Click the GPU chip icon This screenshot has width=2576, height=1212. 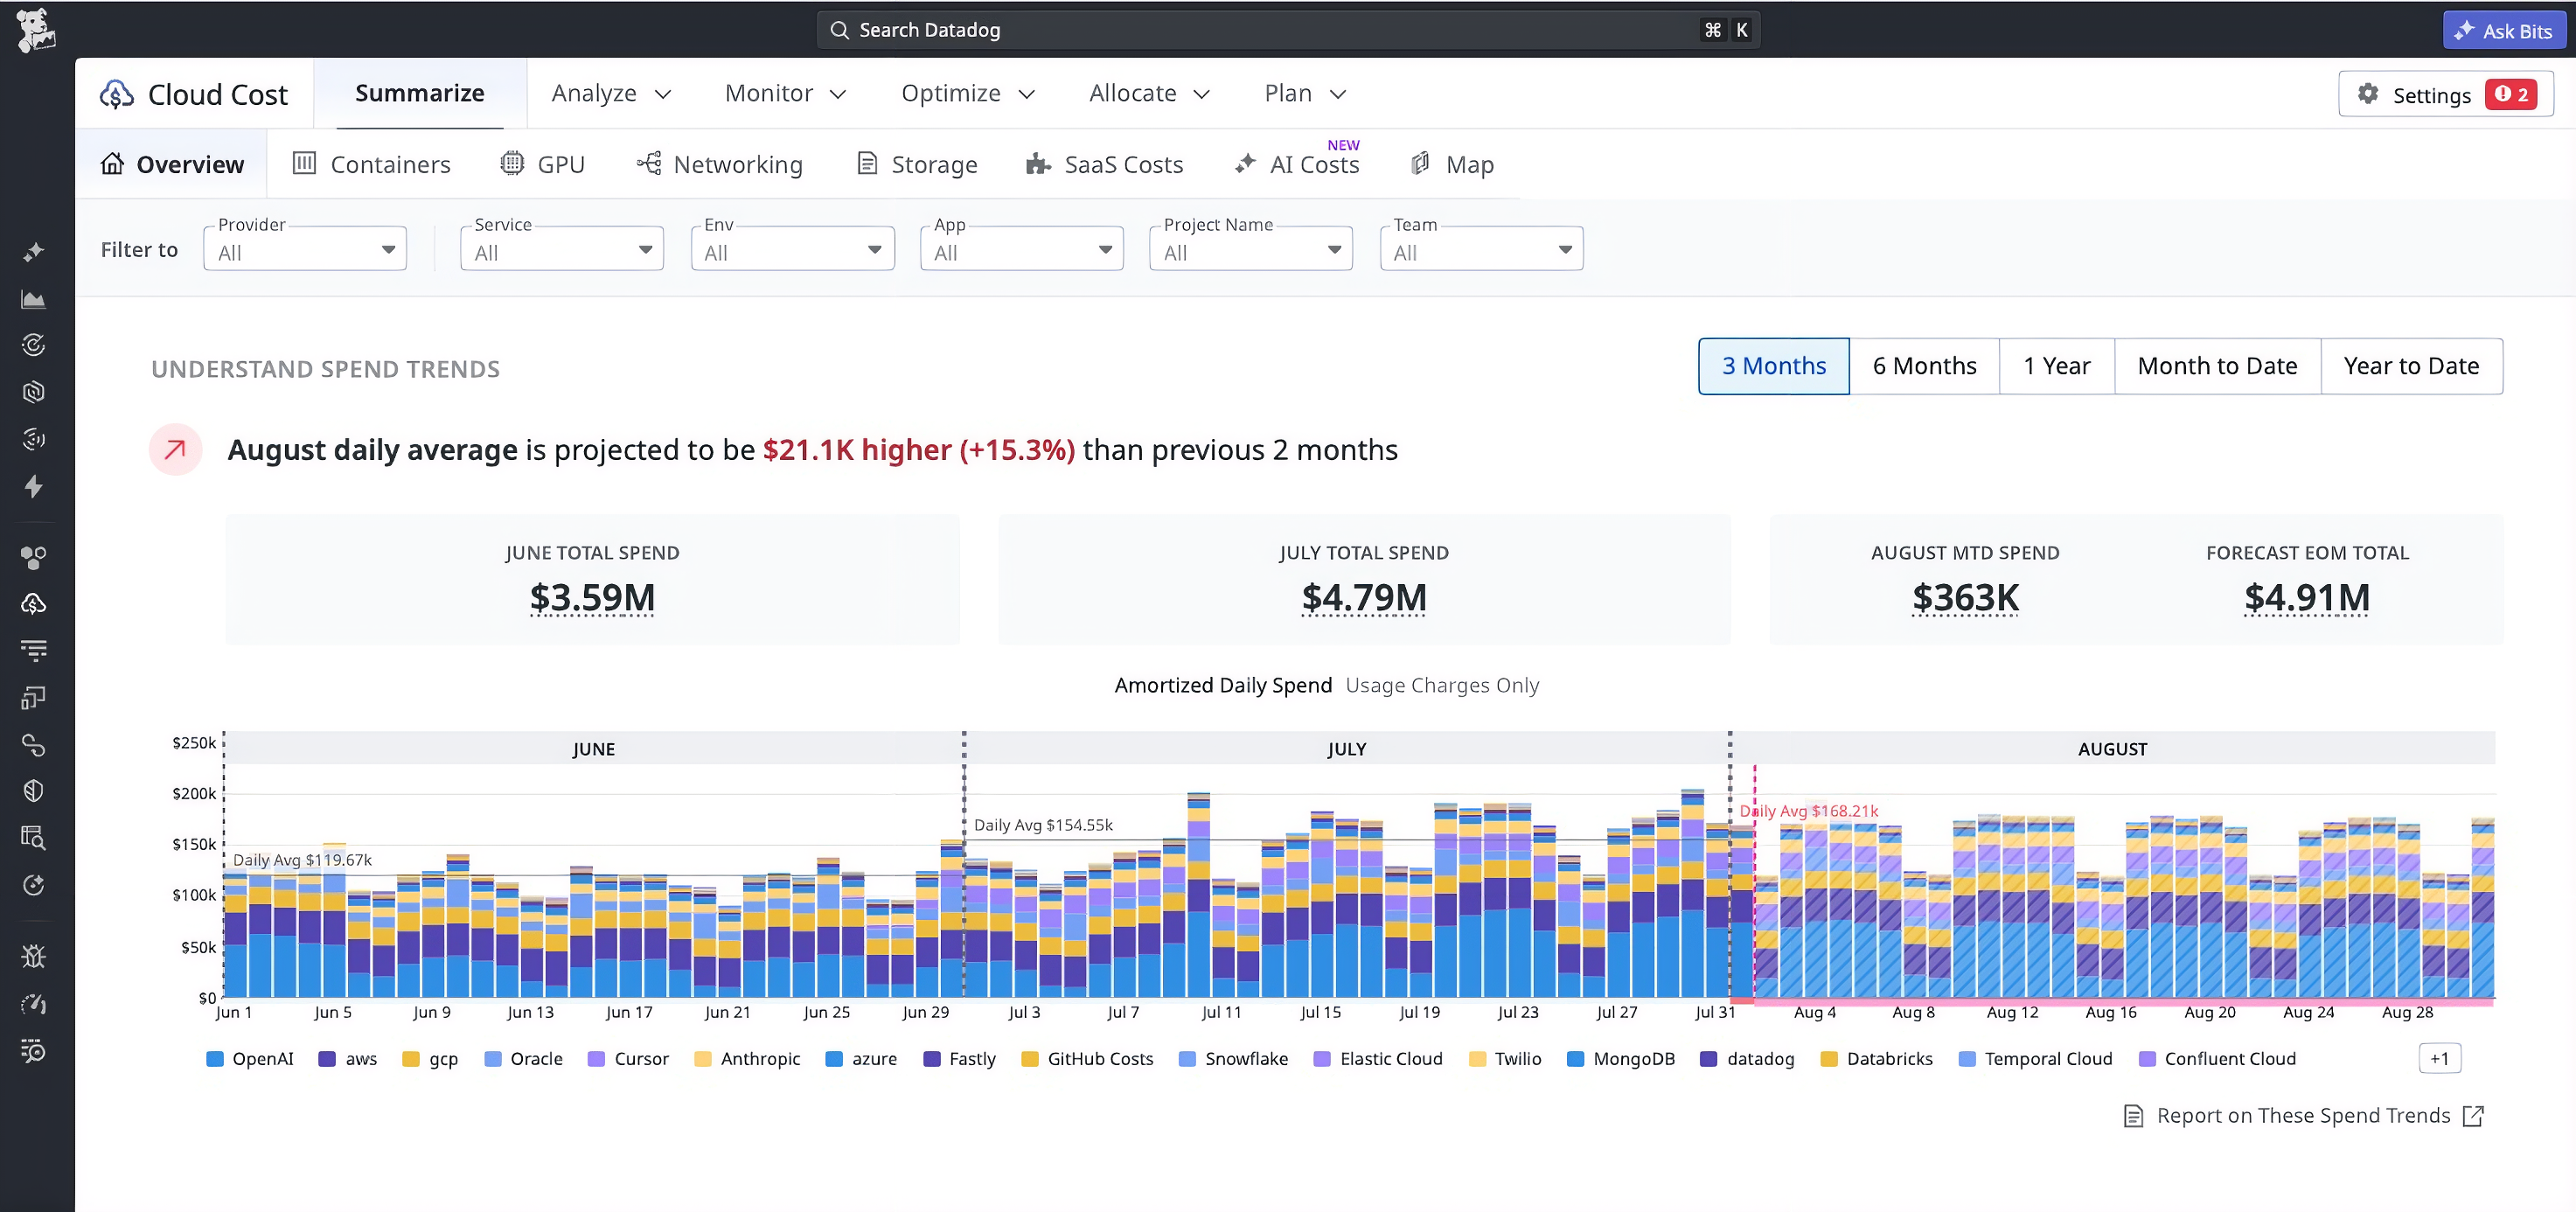point(512,163)
